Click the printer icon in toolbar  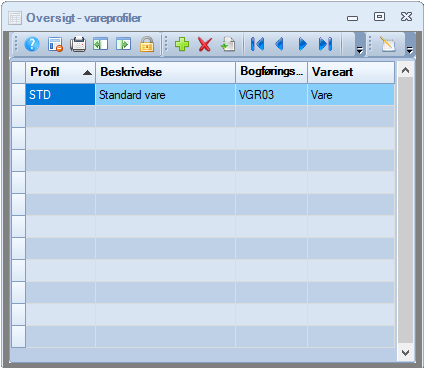[78, 44]
